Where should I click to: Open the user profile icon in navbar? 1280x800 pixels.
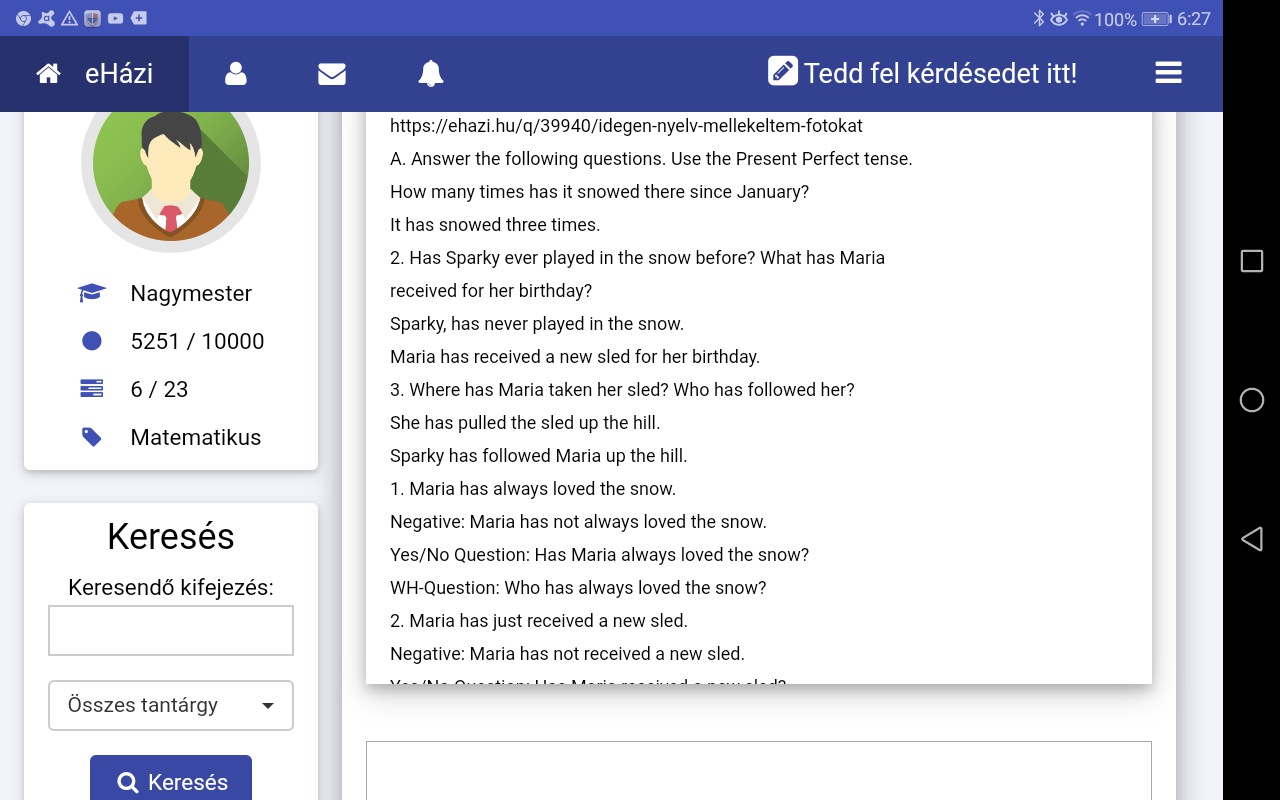pos(236,74)
